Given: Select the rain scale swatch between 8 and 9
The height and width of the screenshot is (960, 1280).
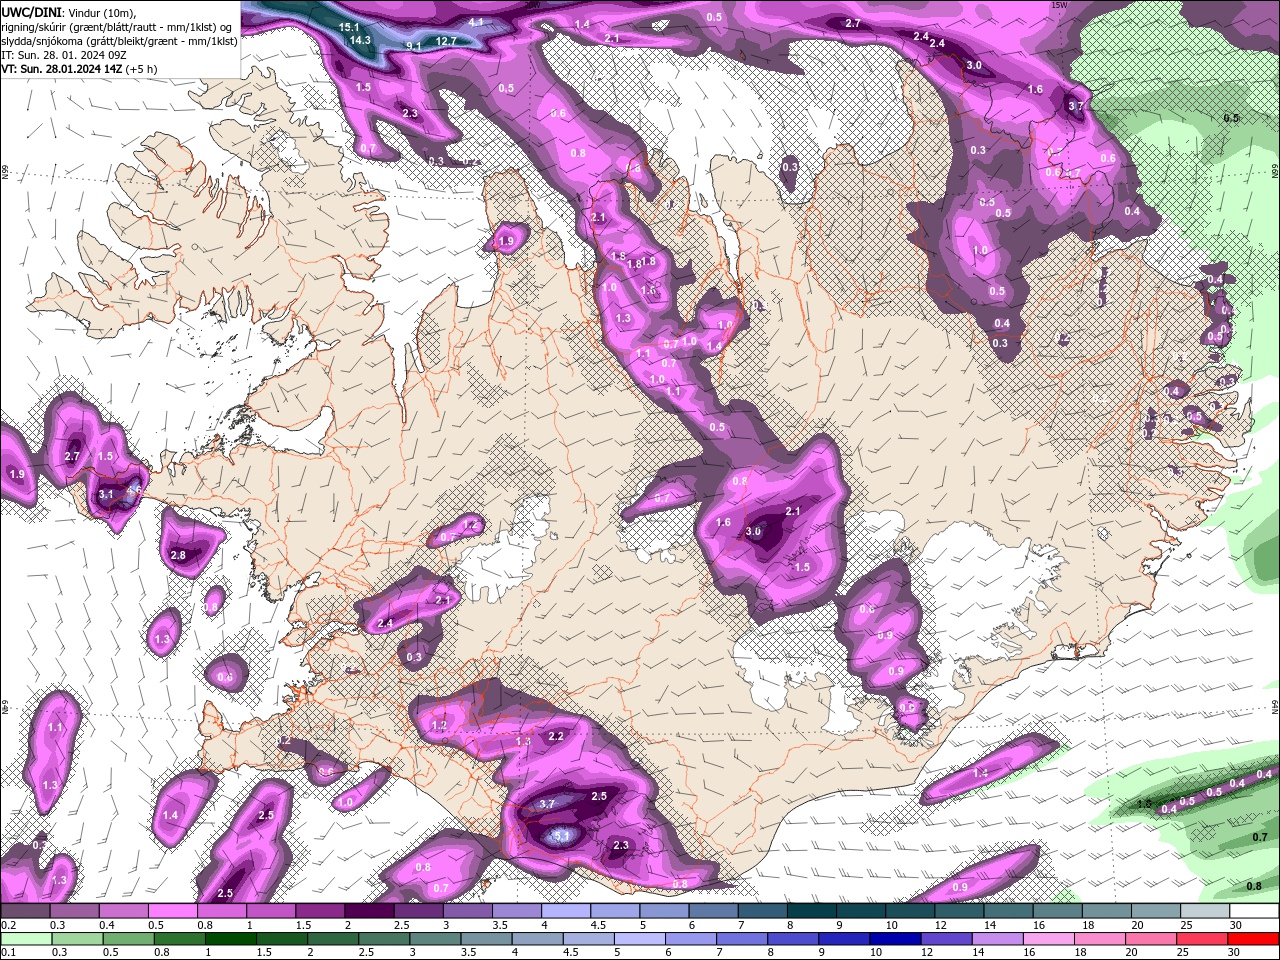Looking at the screenshot, I should tap(795, 939).
